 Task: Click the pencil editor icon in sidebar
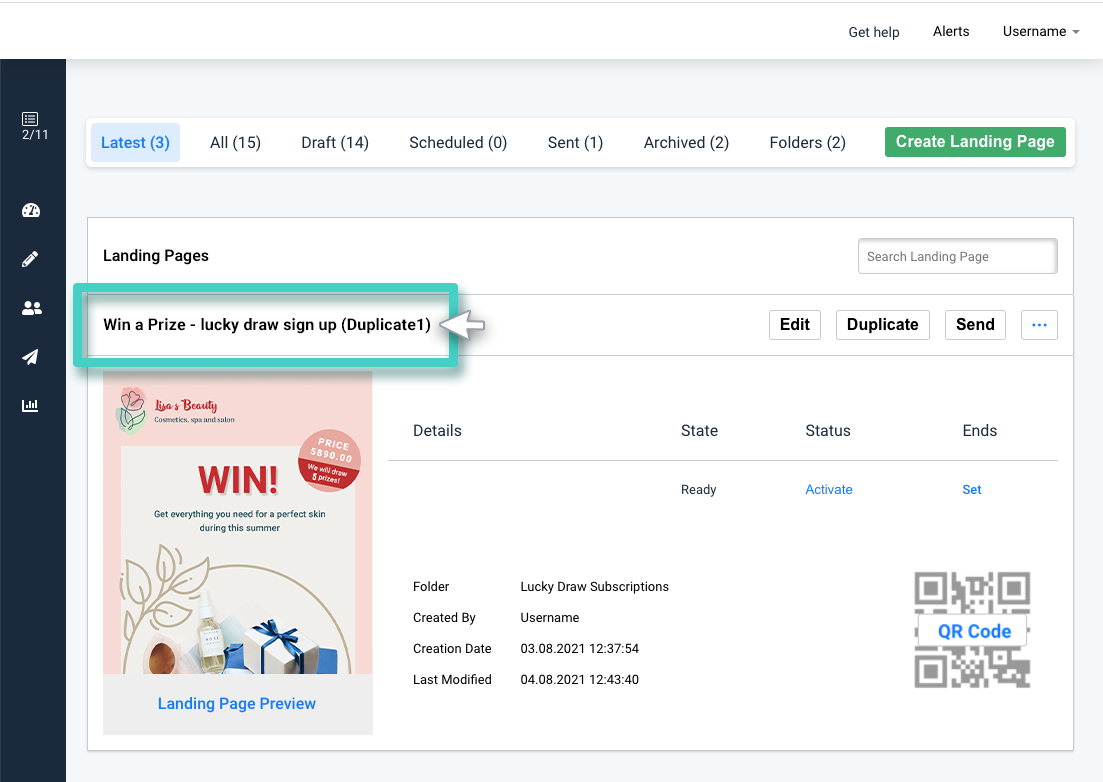[30, 259]
